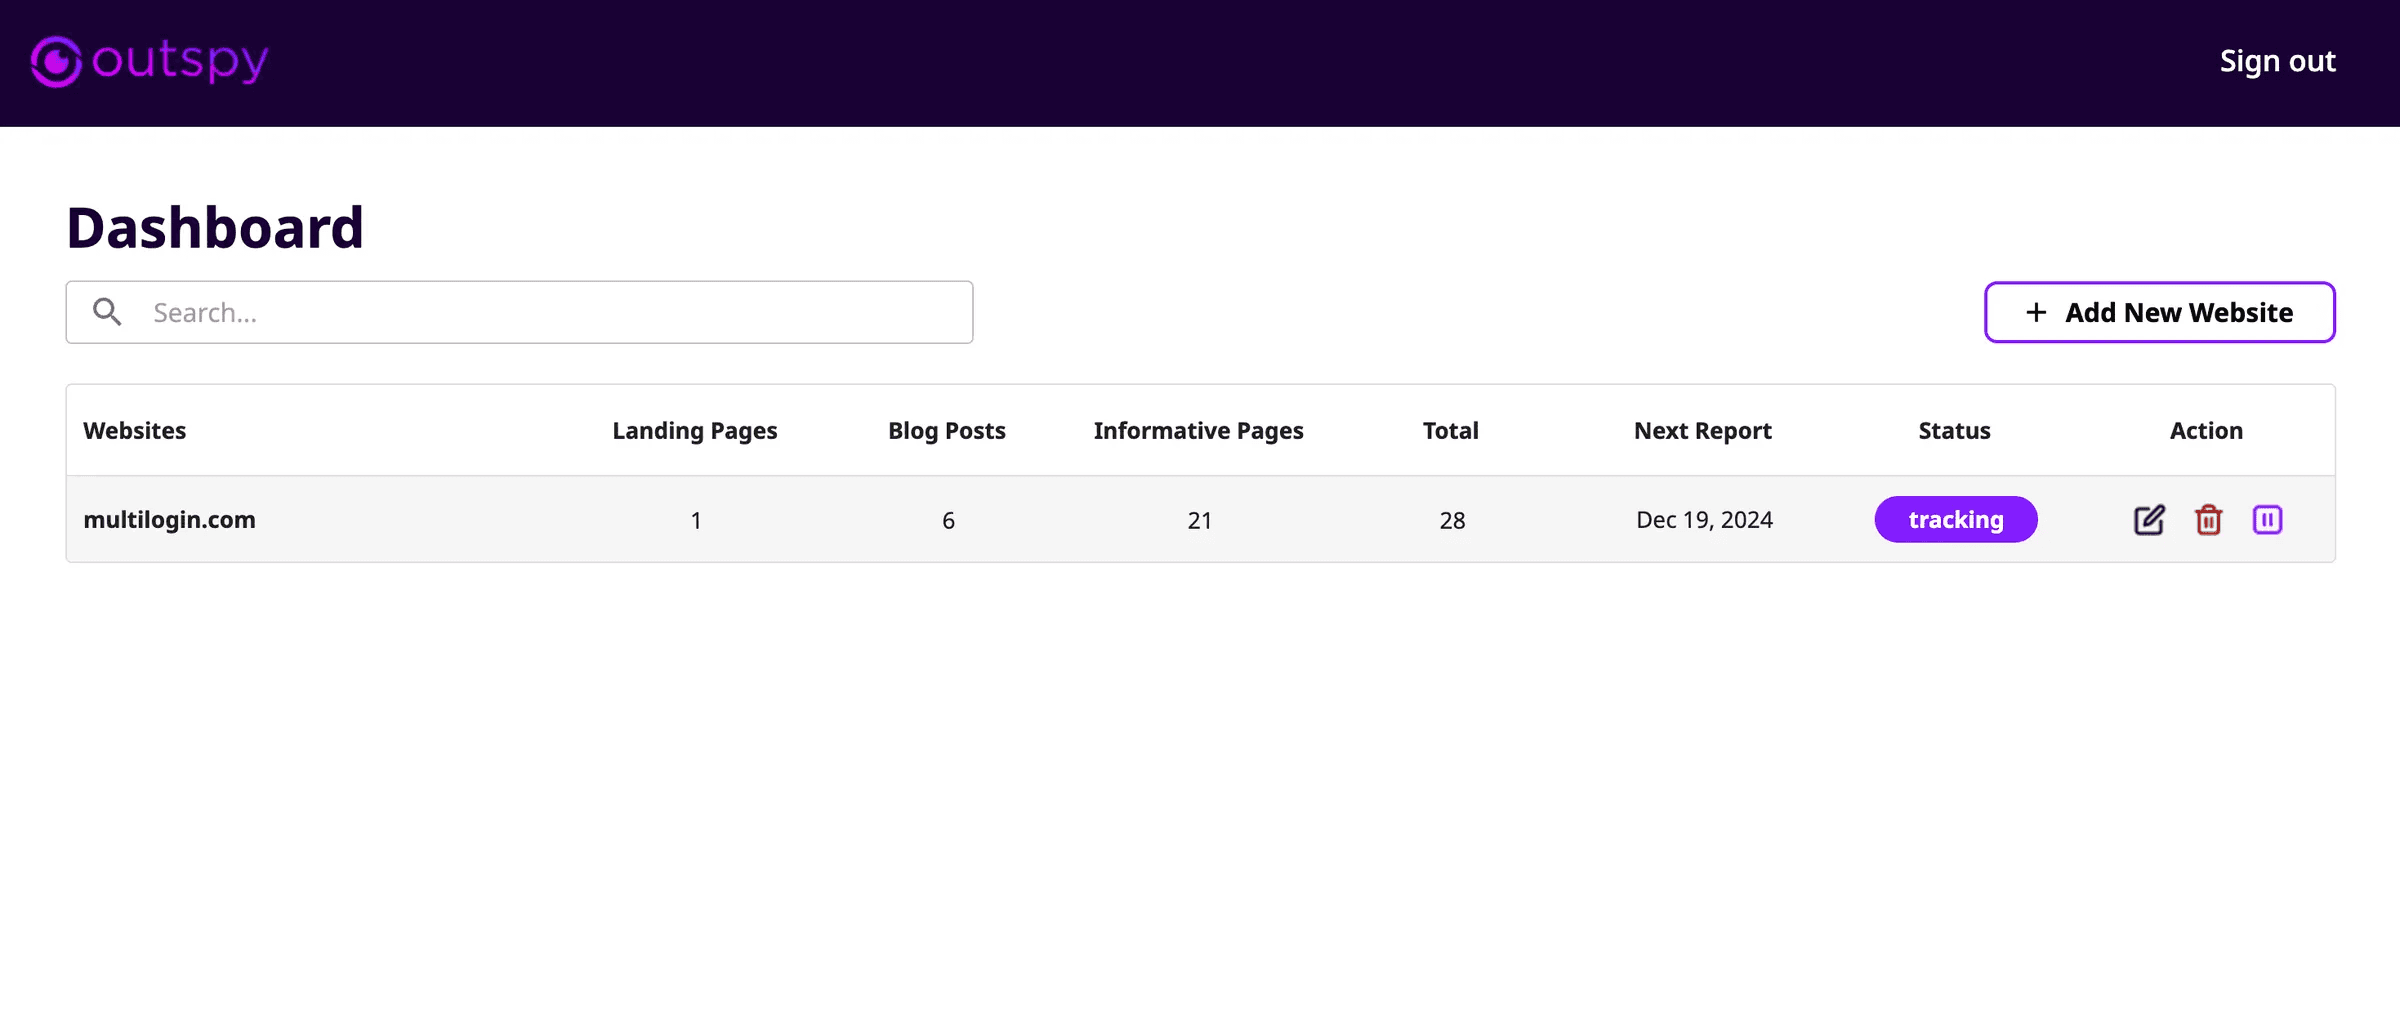Click the Dec 19, 2024 report date

1704,520
